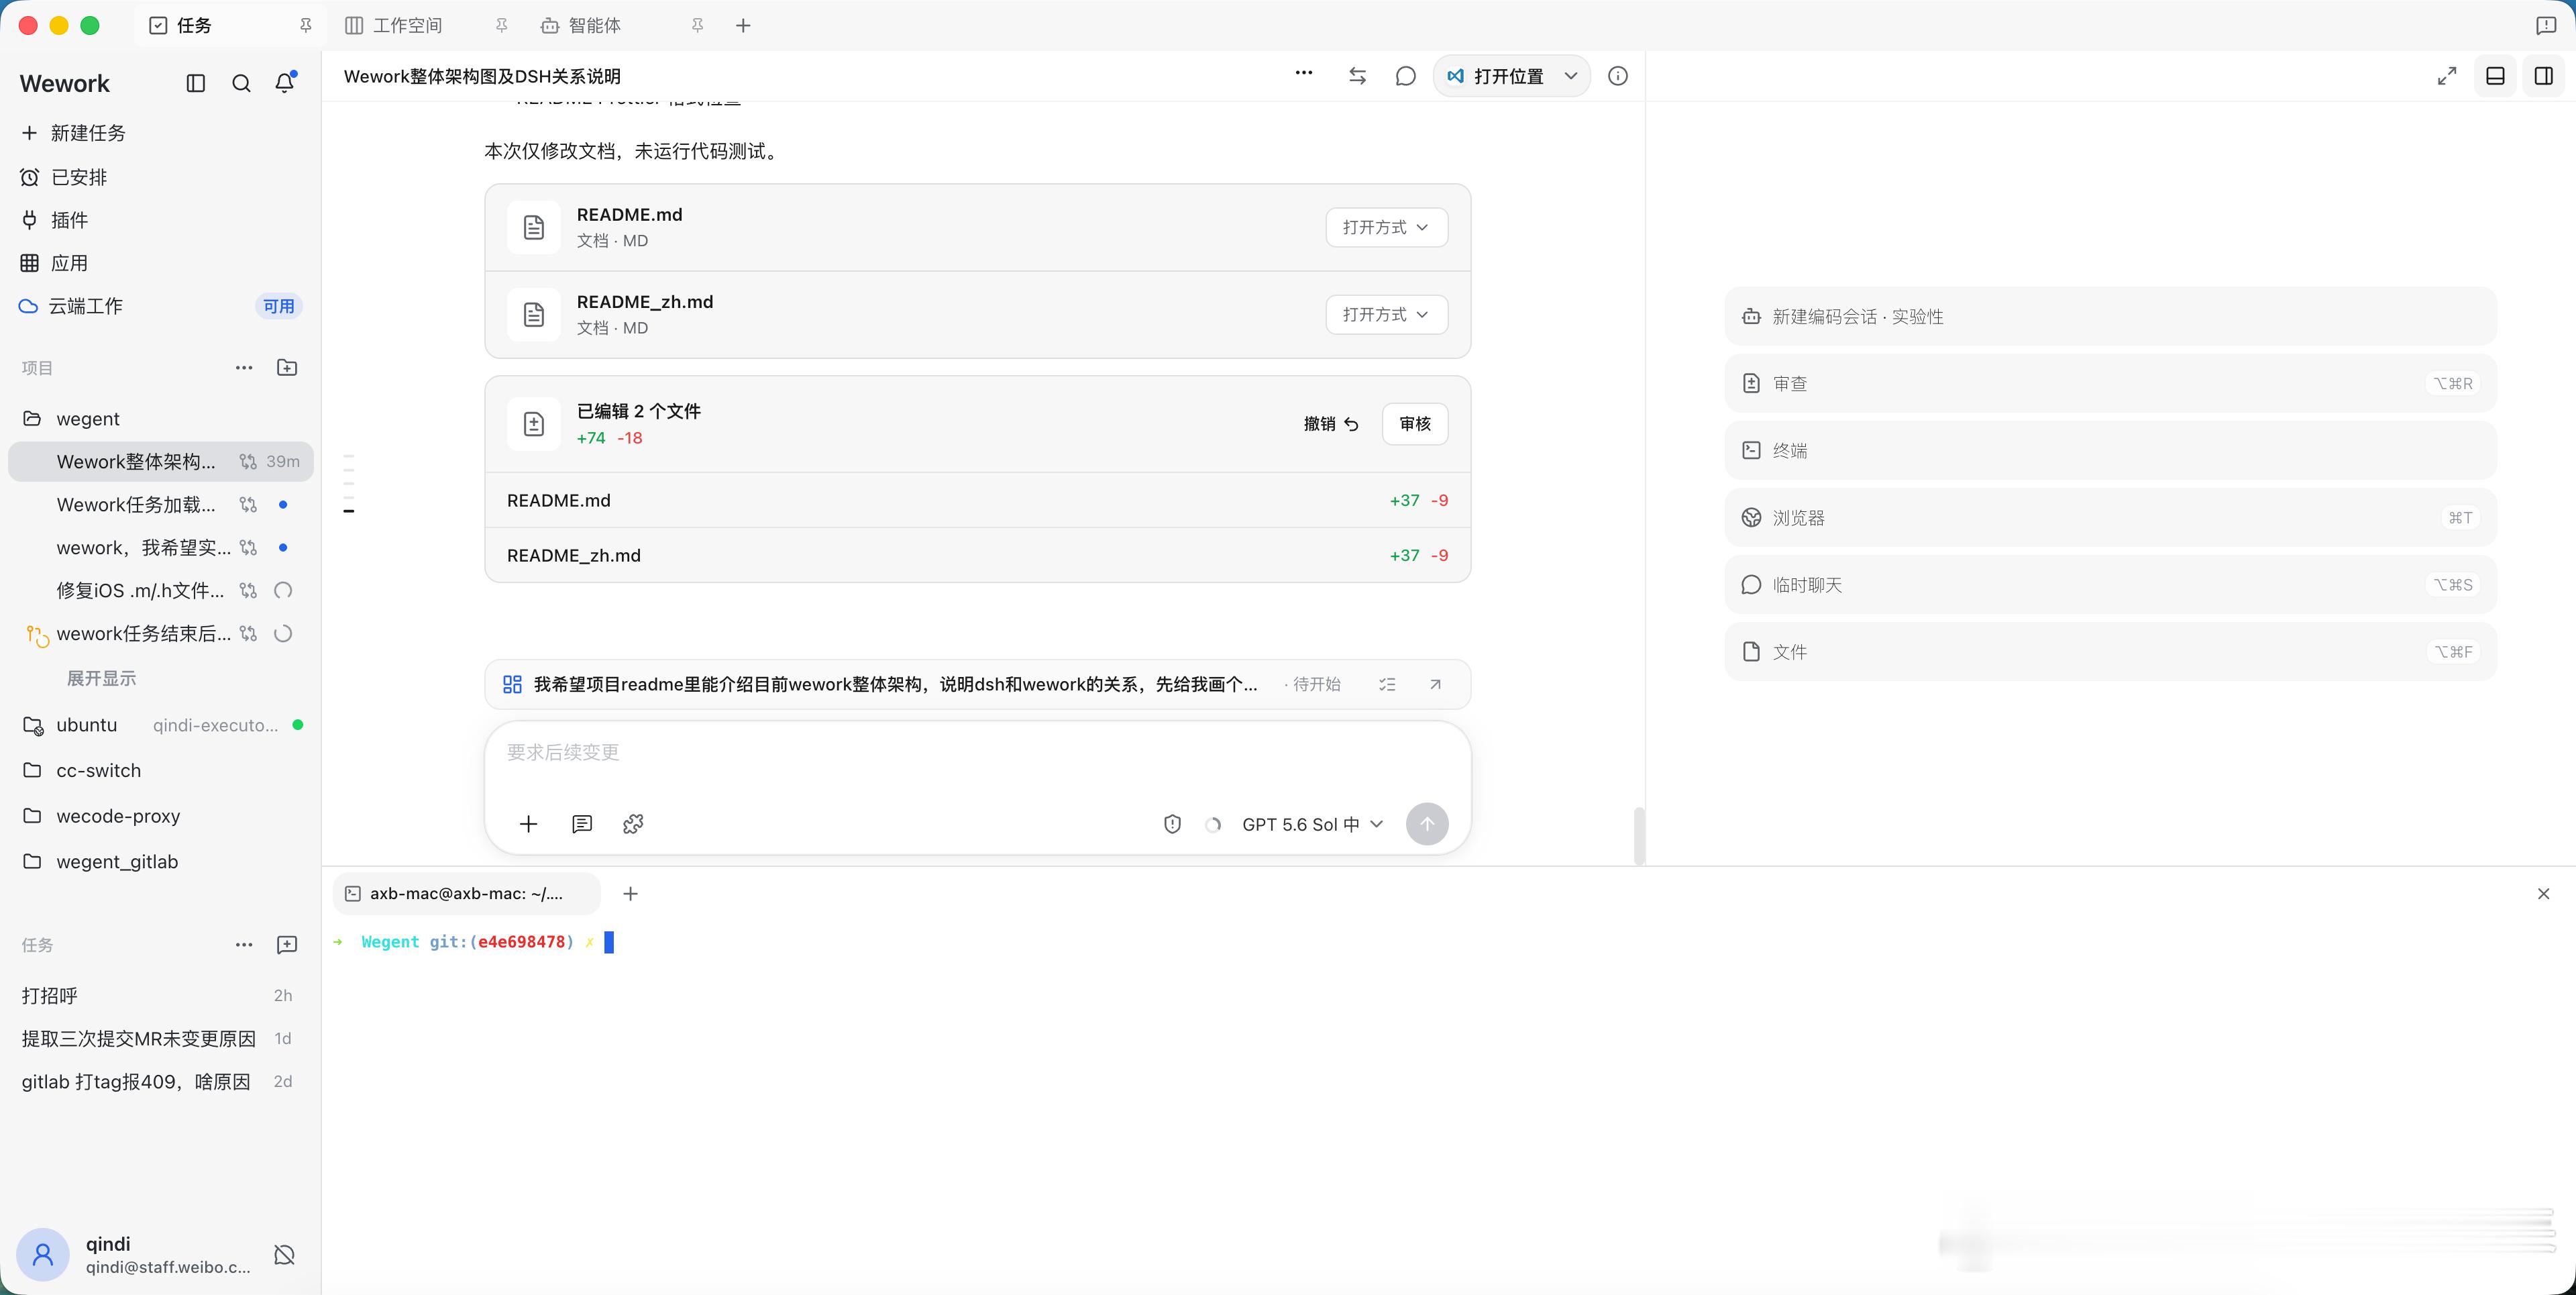Viewport: 2576px width, 1295px height.
Task: Send message with the up-arrow button
Action: [1427, 824]
